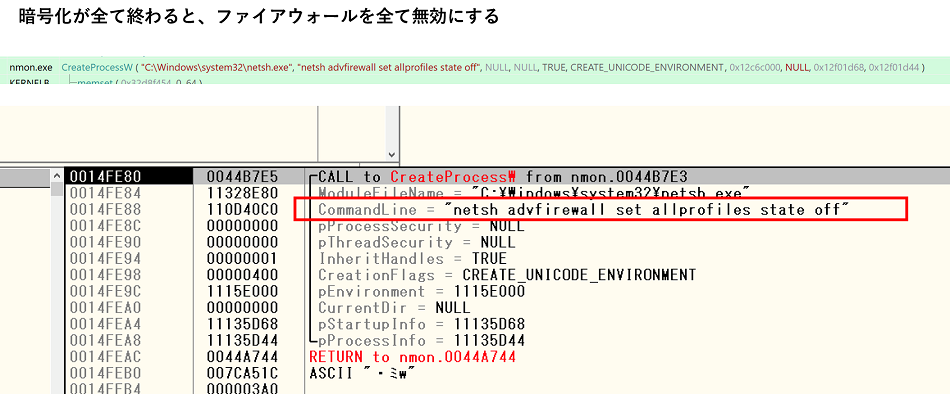Screen dimensions: 950x394
Task: Click the "pProcessInfo = 11135D44" line
Action: point(421,341)
